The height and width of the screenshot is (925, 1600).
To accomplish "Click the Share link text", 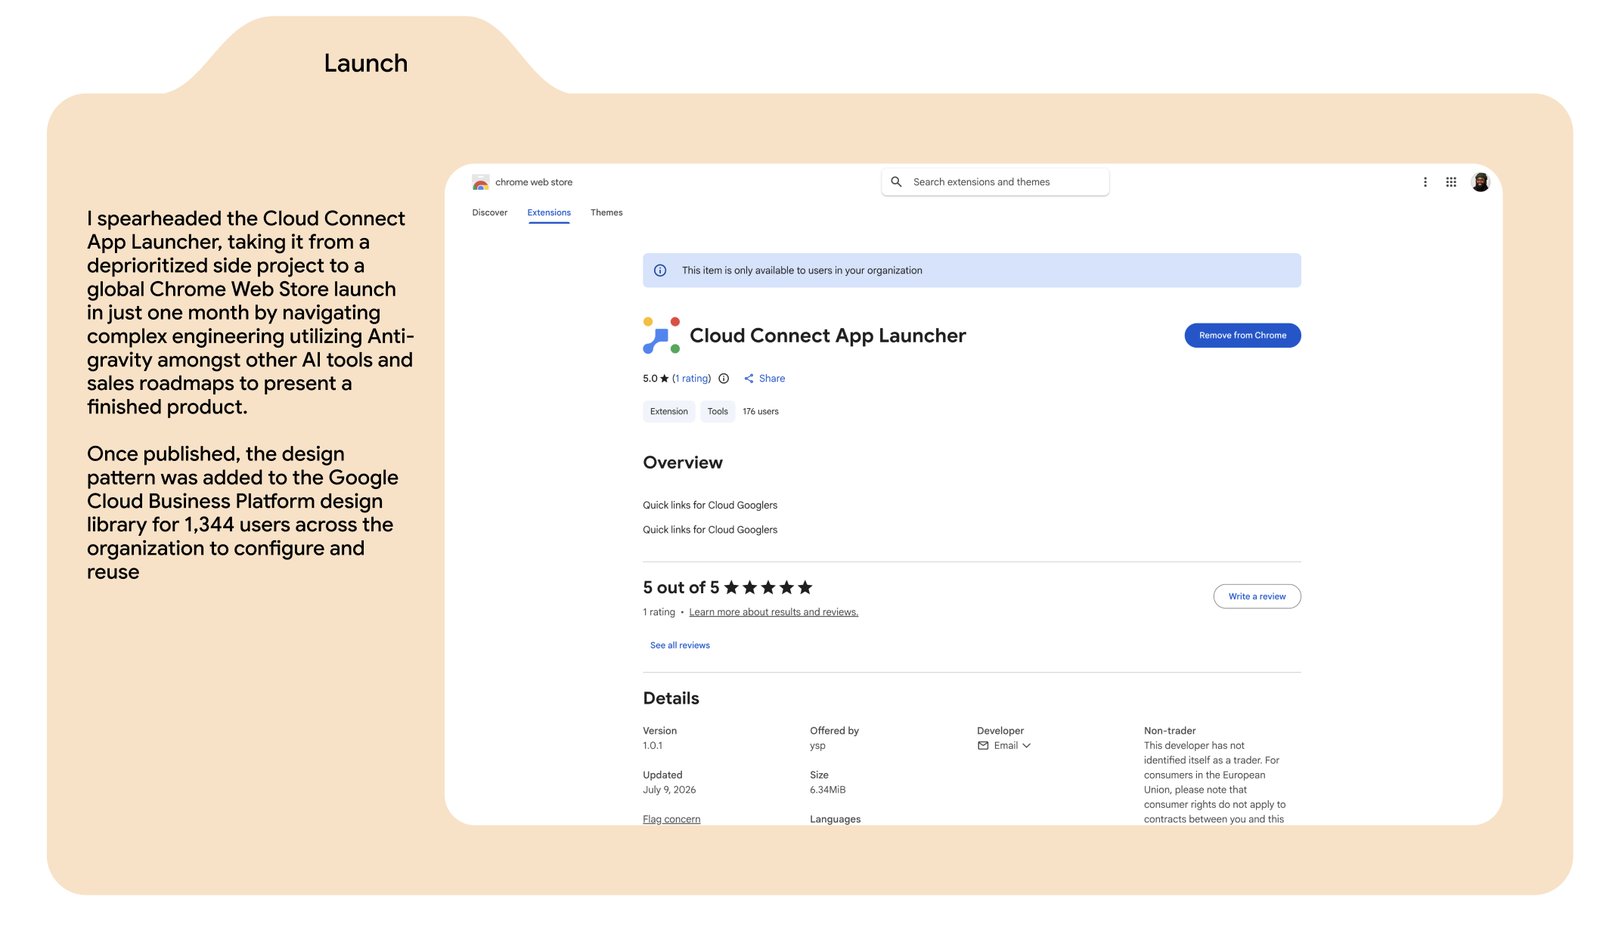I will click(x=772, y=378).
